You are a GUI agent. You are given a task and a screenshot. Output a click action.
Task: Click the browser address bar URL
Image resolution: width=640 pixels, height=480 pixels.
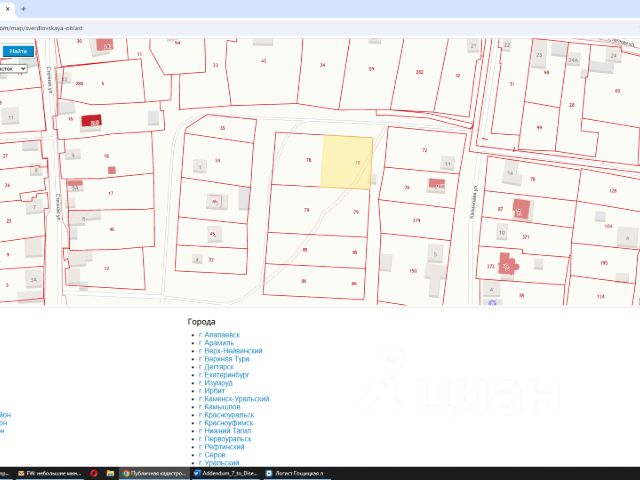[x=41, y=28]
